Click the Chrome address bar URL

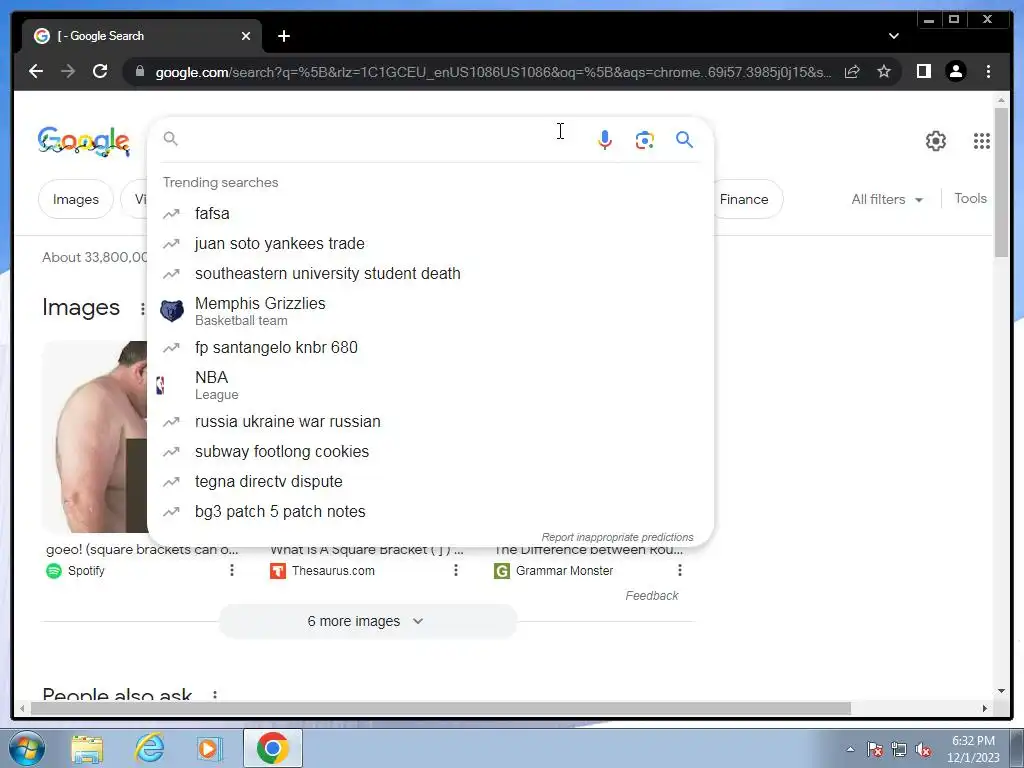[493, 72]
